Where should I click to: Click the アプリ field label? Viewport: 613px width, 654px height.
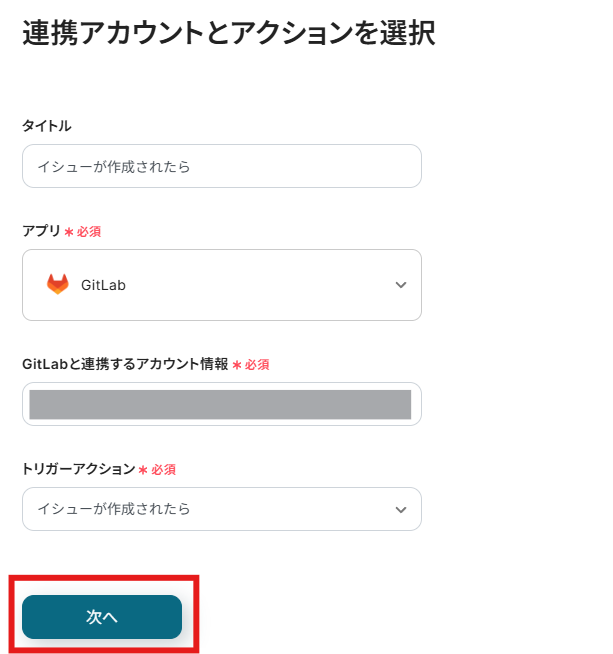tap(41, 231)
